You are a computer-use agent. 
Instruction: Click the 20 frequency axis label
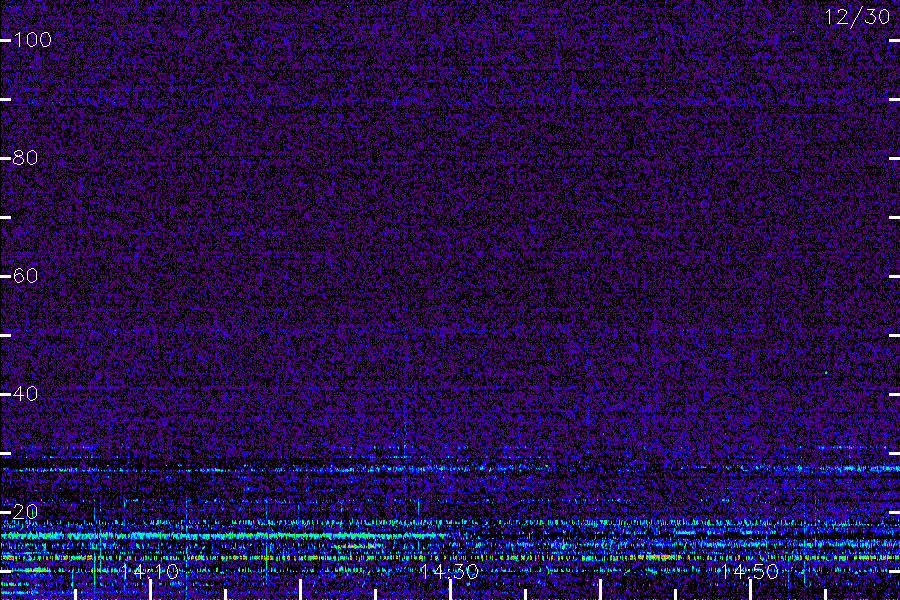(25, 511)
